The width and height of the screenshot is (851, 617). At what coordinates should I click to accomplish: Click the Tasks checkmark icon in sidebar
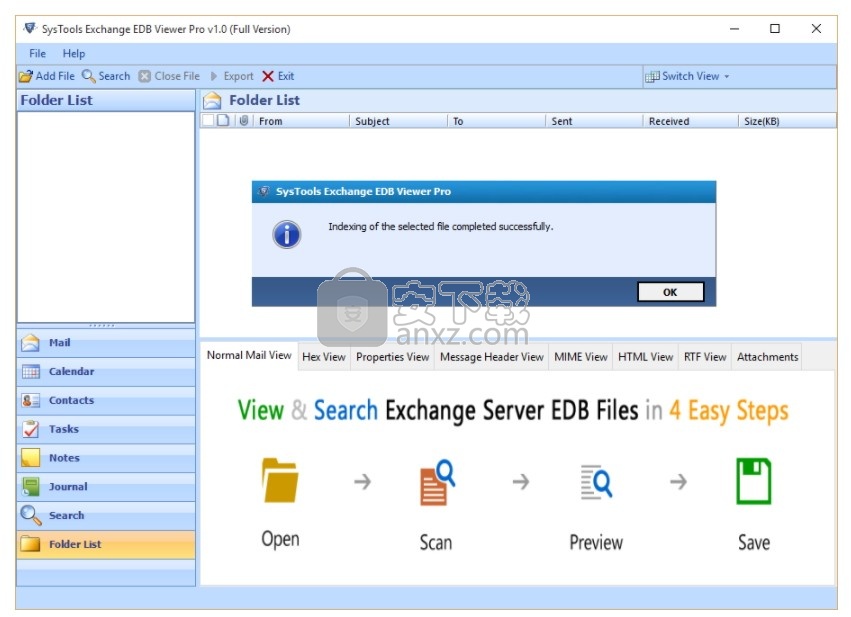(31, 429)
